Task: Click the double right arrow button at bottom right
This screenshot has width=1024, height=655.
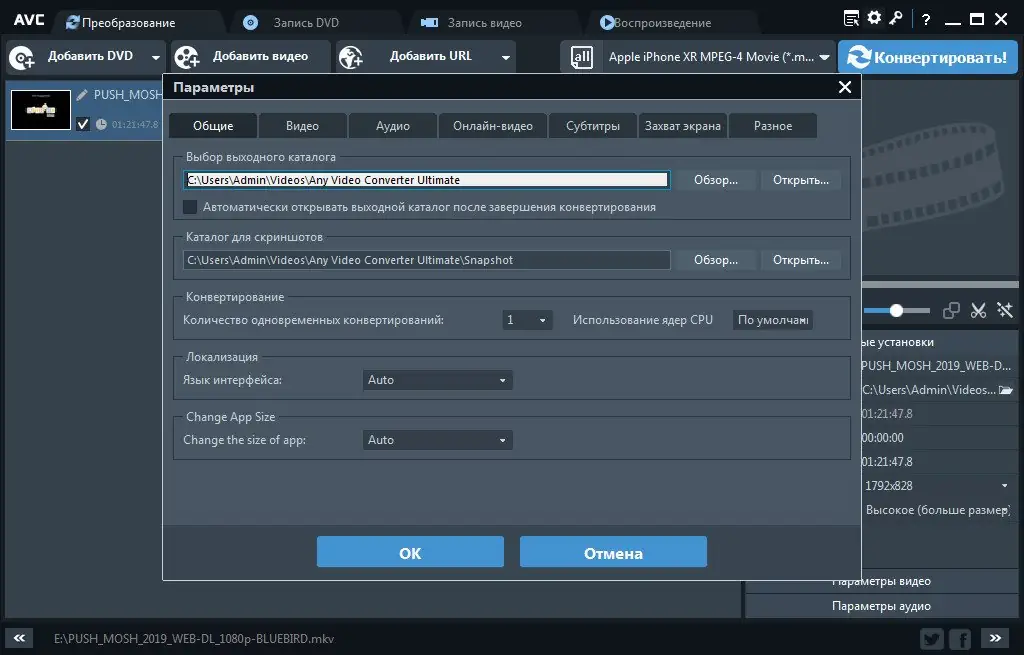Action: coord(995,638)
